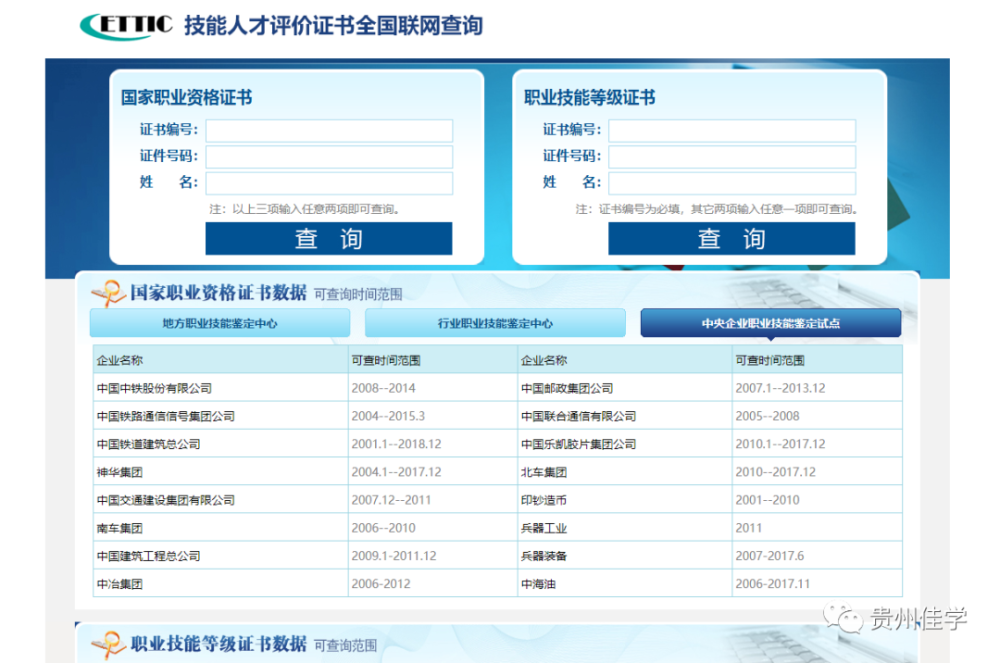1000x663 pixels.
Task: Click date range 2007.1--2013.12
Action: 780,388
